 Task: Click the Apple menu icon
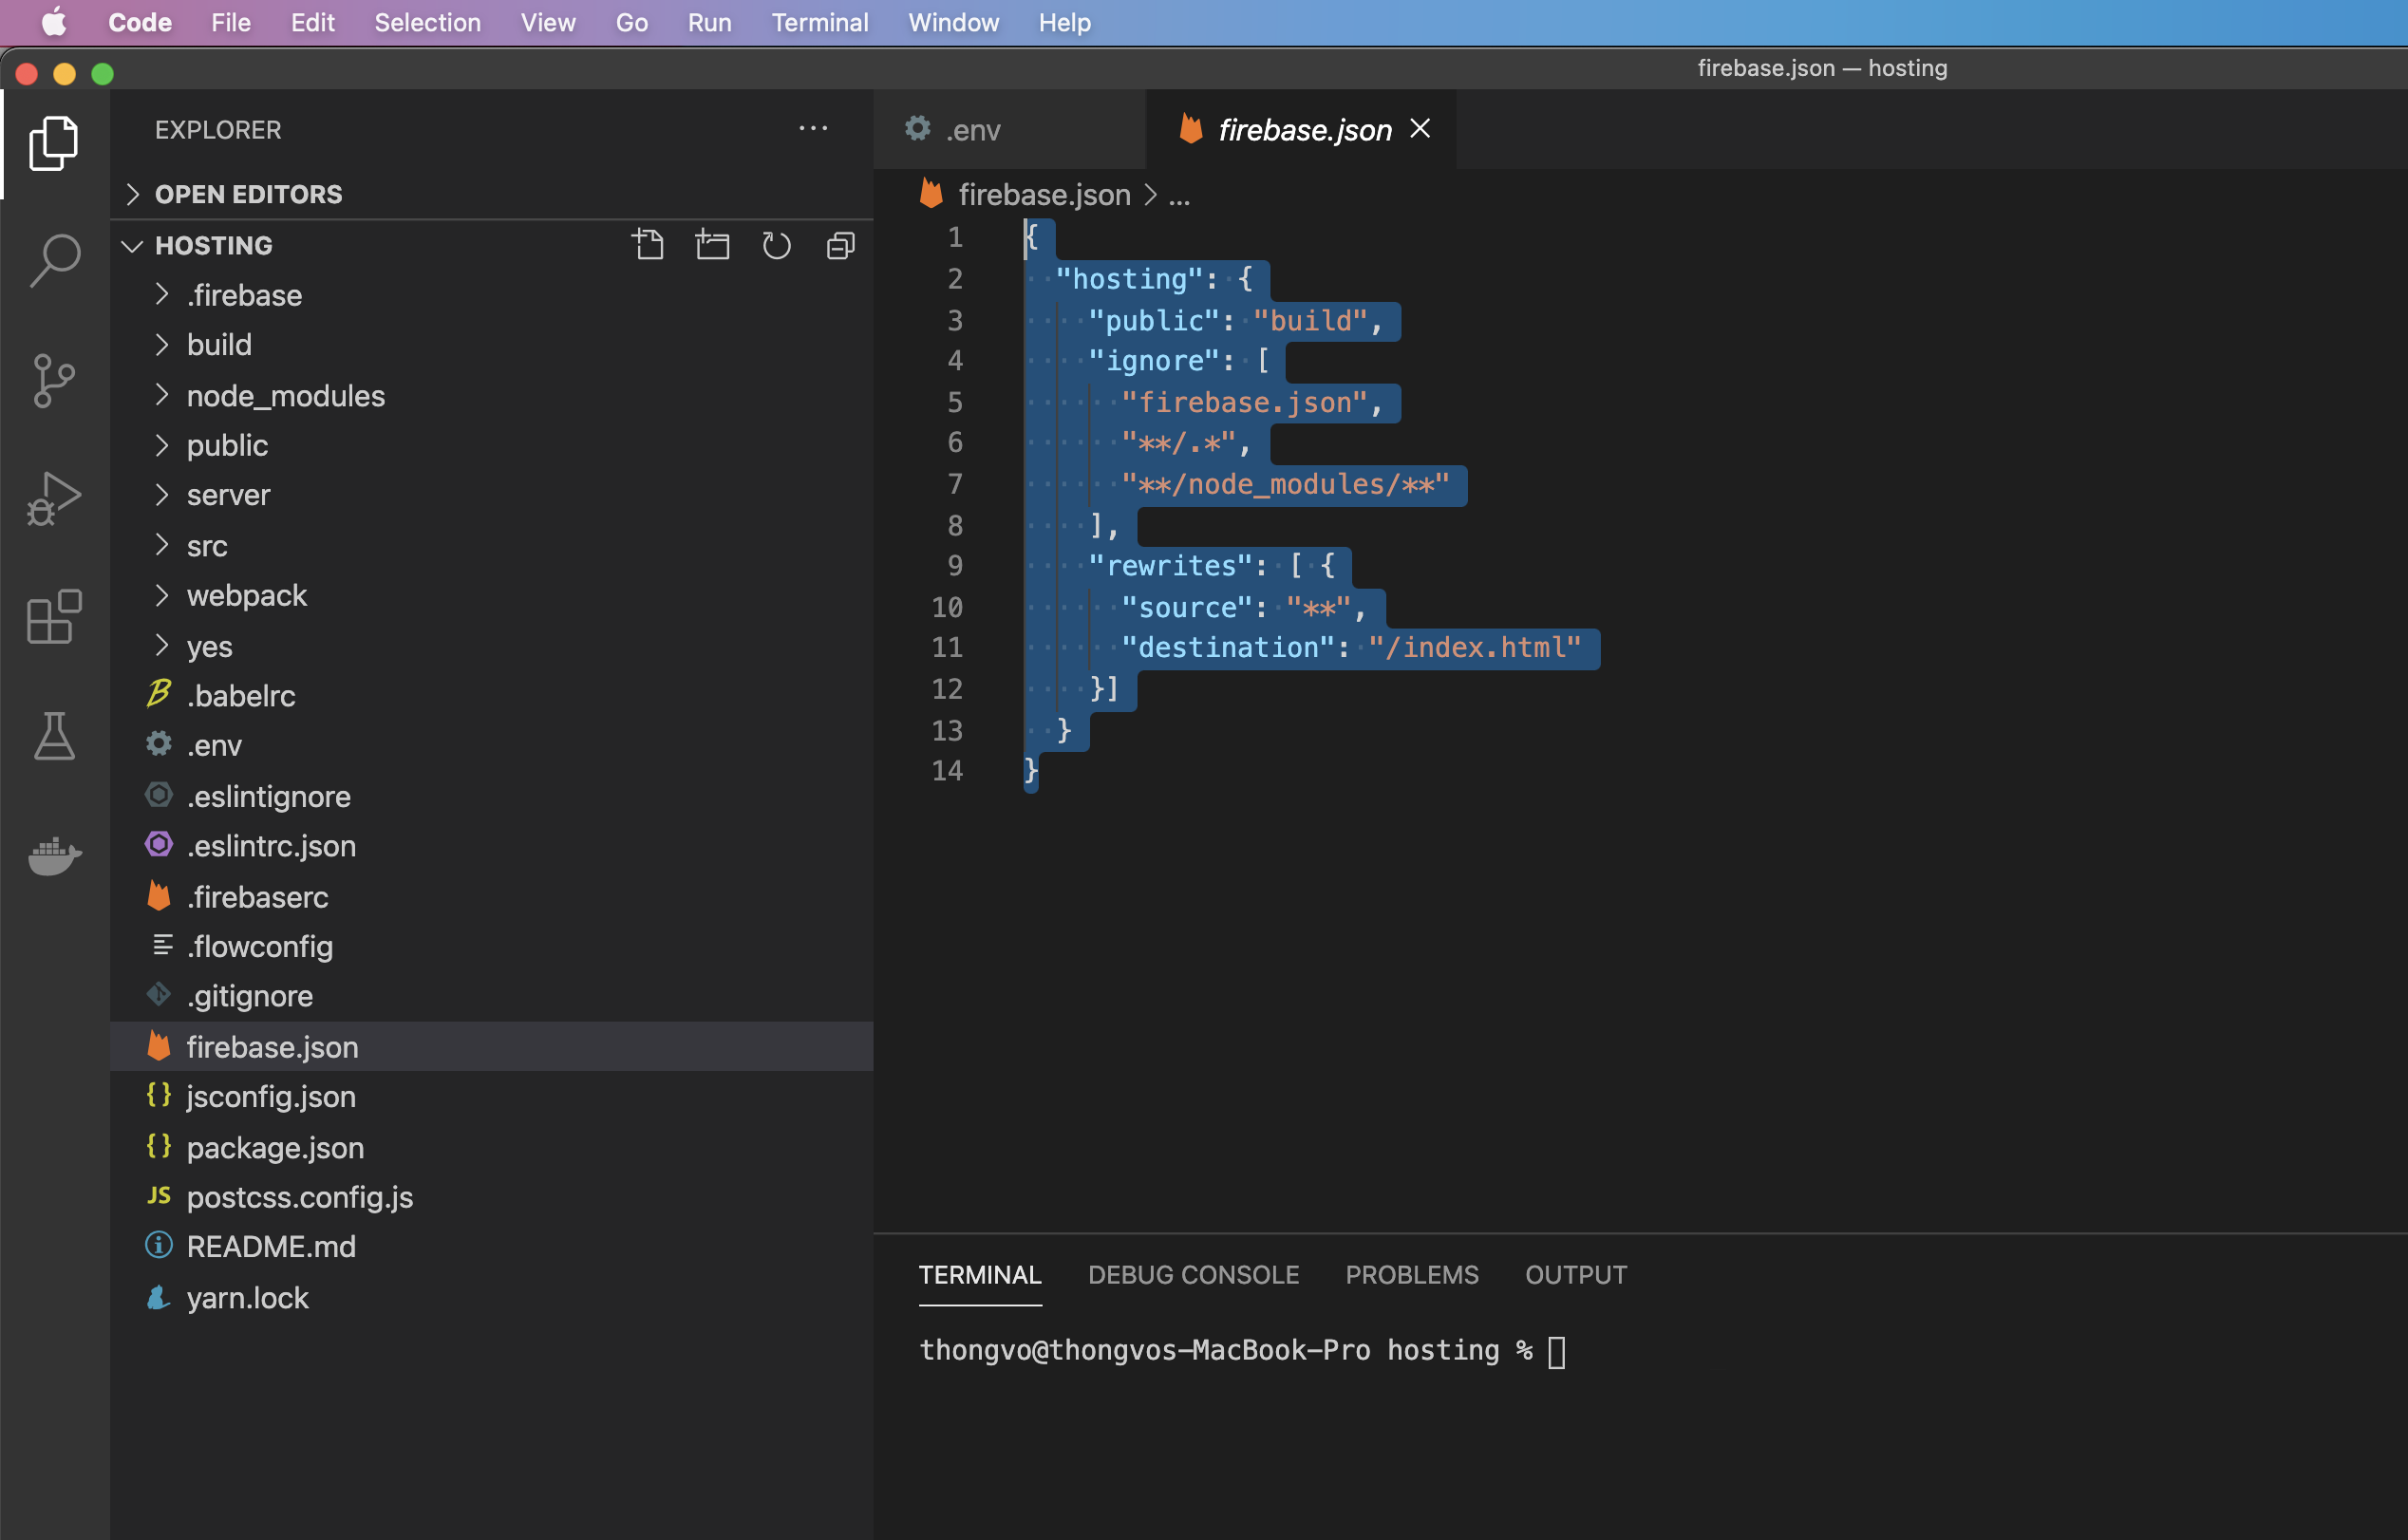coord(54,22)
